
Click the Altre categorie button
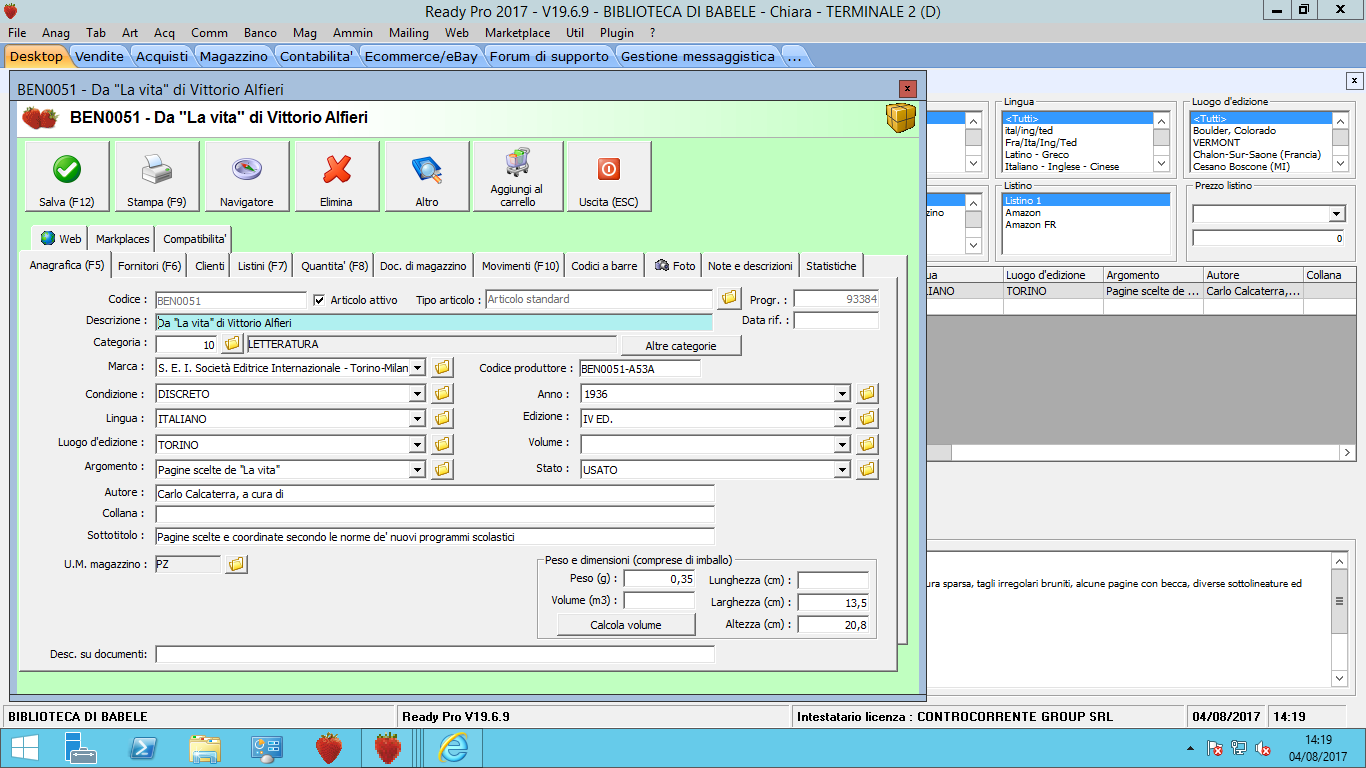click(x=681, y=345)
